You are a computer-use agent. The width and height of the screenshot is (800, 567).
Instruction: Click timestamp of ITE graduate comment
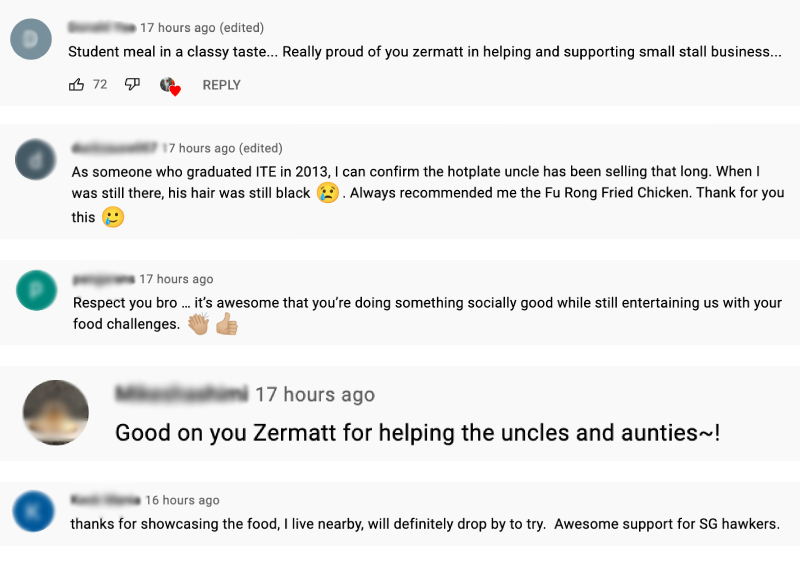222,148
